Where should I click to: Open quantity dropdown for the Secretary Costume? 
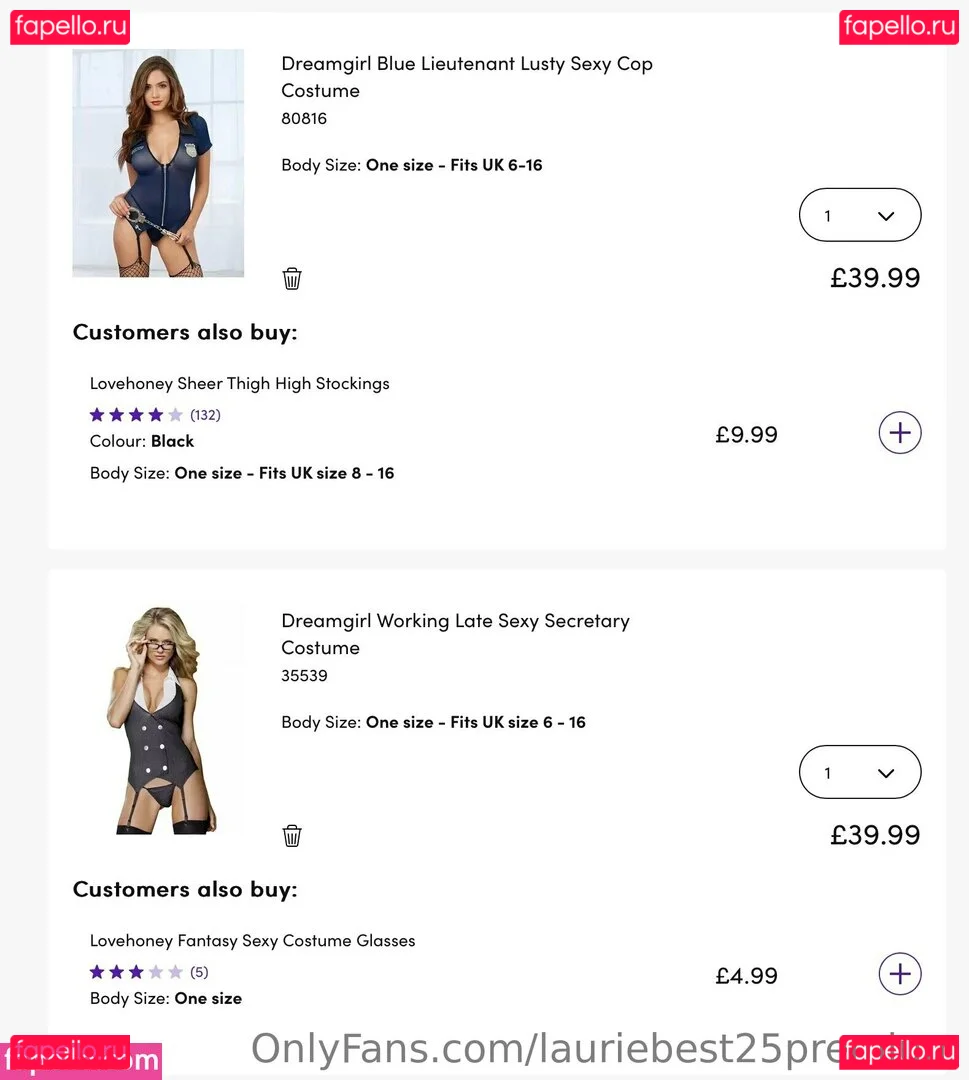pos(859,772)
